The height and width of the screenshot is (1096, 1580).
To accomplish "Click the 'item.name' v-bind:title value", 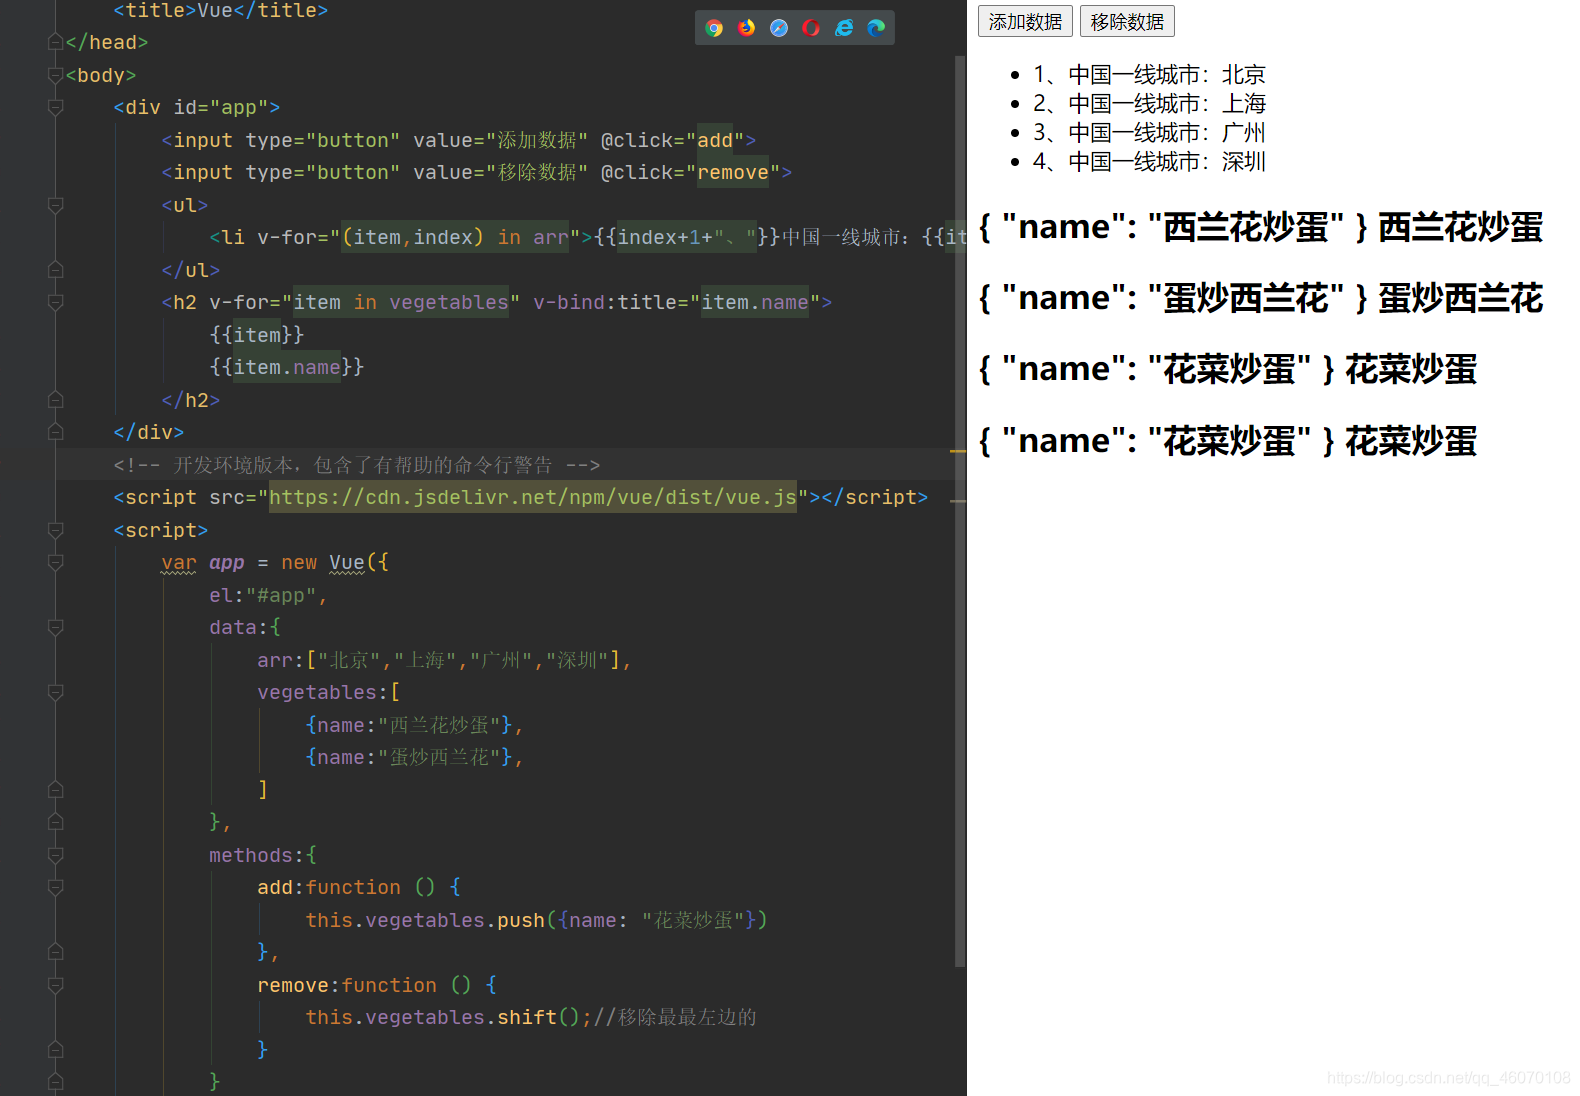I will click(755, 302).
